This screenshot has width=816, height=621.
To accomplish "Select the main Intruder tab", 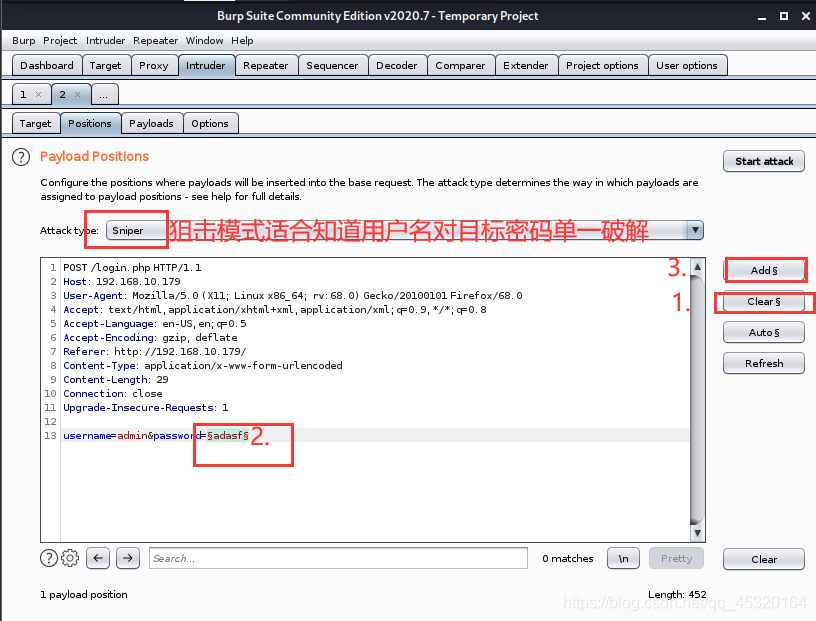I will [206, 66].
